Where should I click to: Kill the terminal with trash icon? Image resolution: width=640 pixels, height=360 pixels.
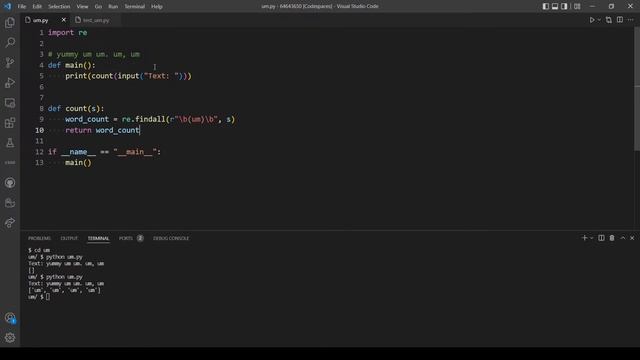pyautogui.click(x=612, y=238)
